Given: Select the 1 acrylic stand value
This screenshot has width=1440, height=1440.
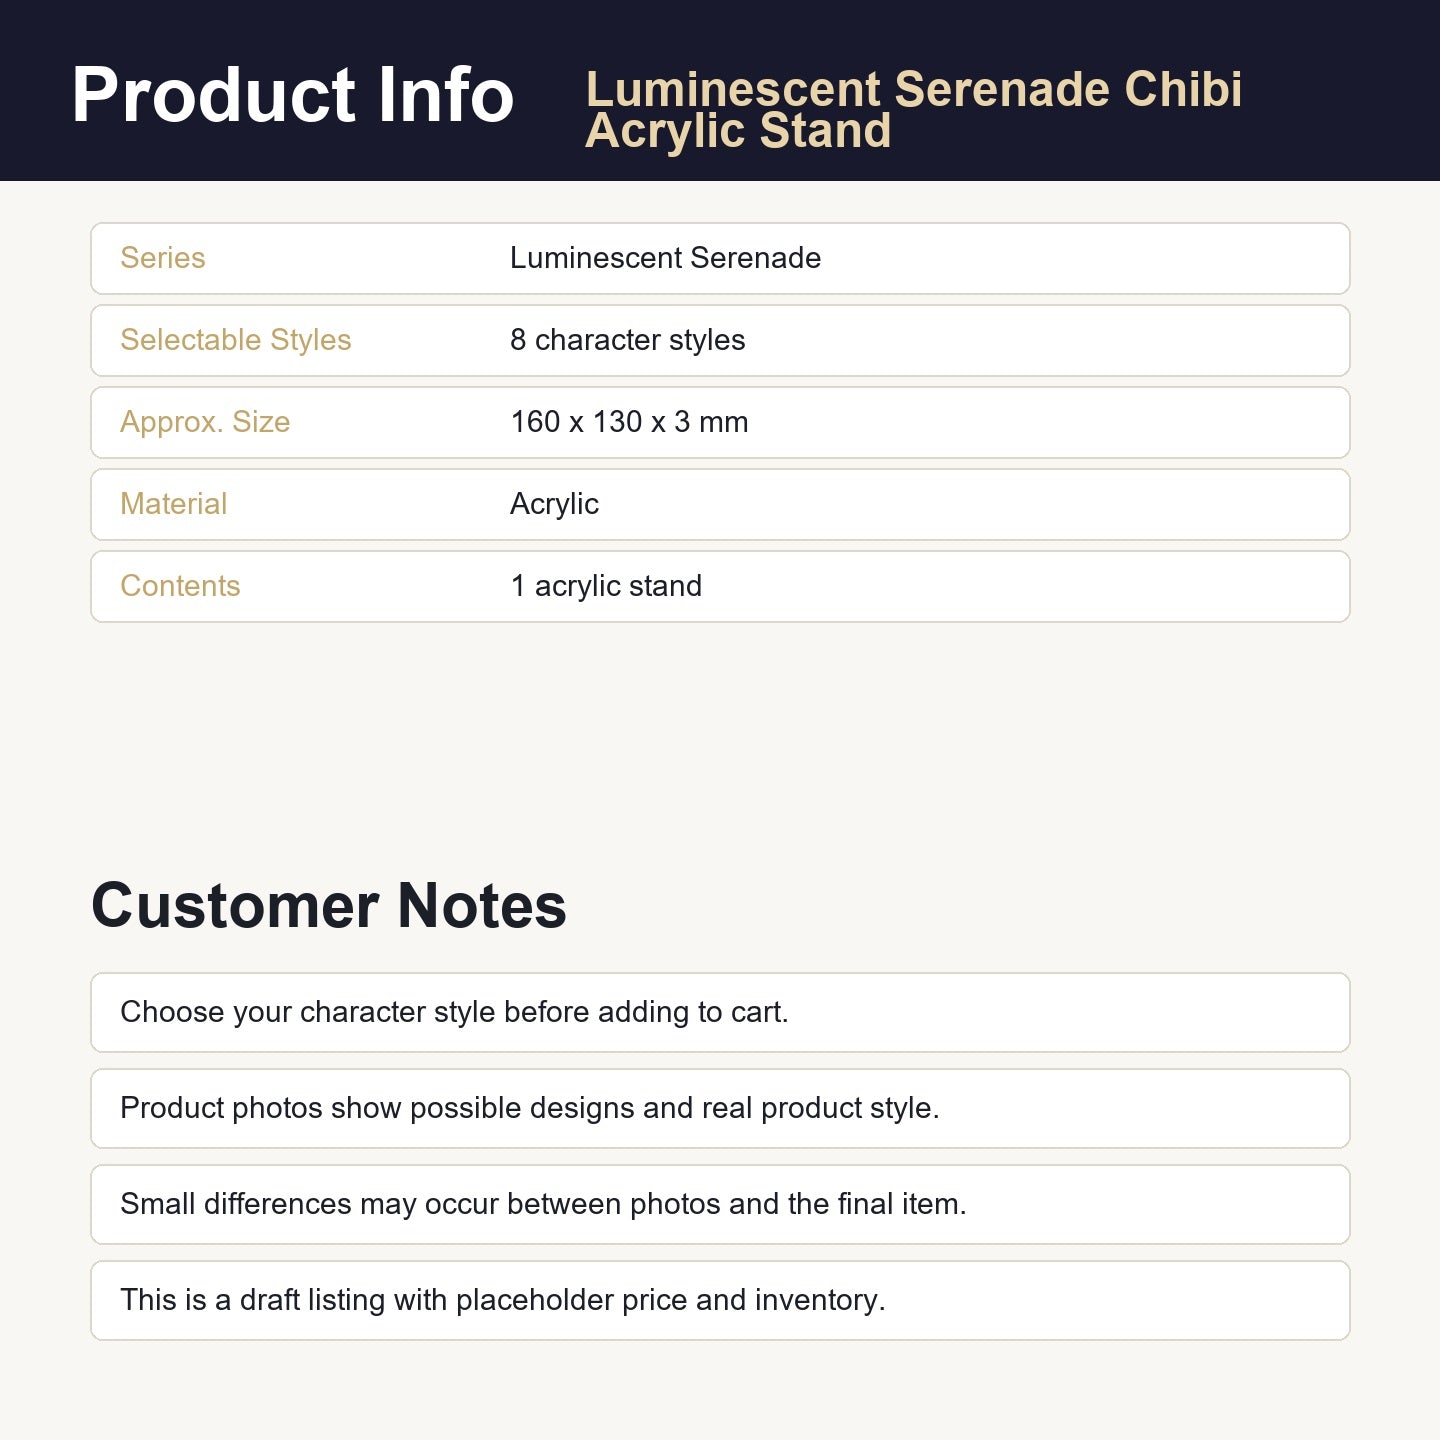Looking at the screenshot, I should pos(606,586).
